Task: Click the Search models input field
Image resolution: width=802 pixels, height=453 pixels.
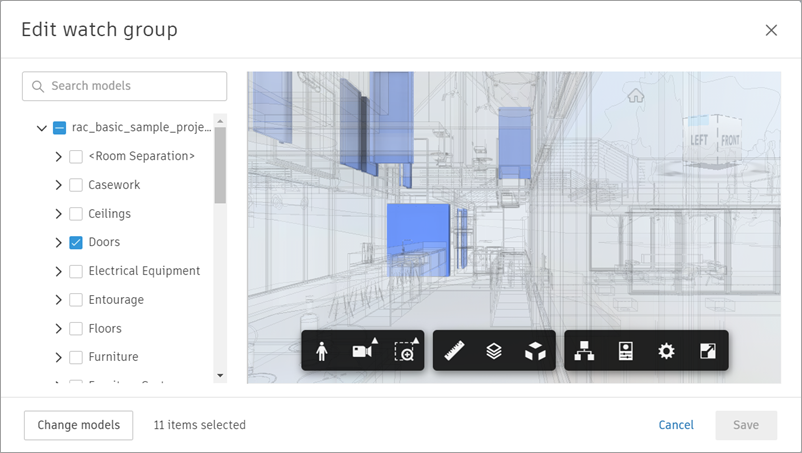Action: pyautogui.click(x=124, y=86)
